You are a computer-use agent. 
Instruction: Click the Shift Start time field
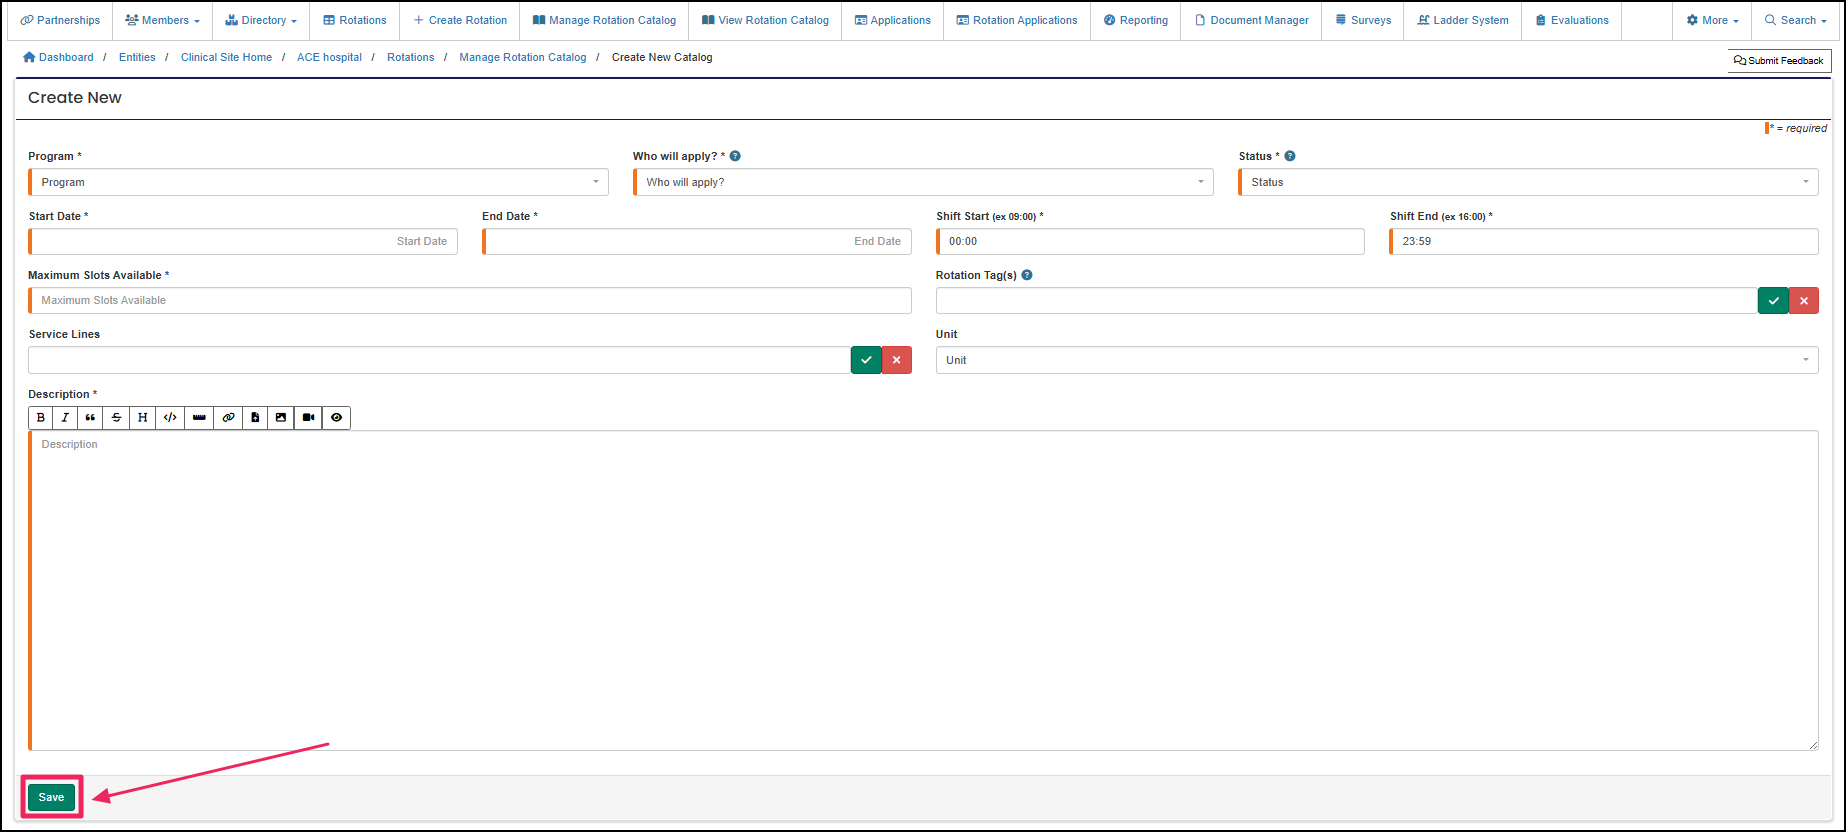(1150, 241)
